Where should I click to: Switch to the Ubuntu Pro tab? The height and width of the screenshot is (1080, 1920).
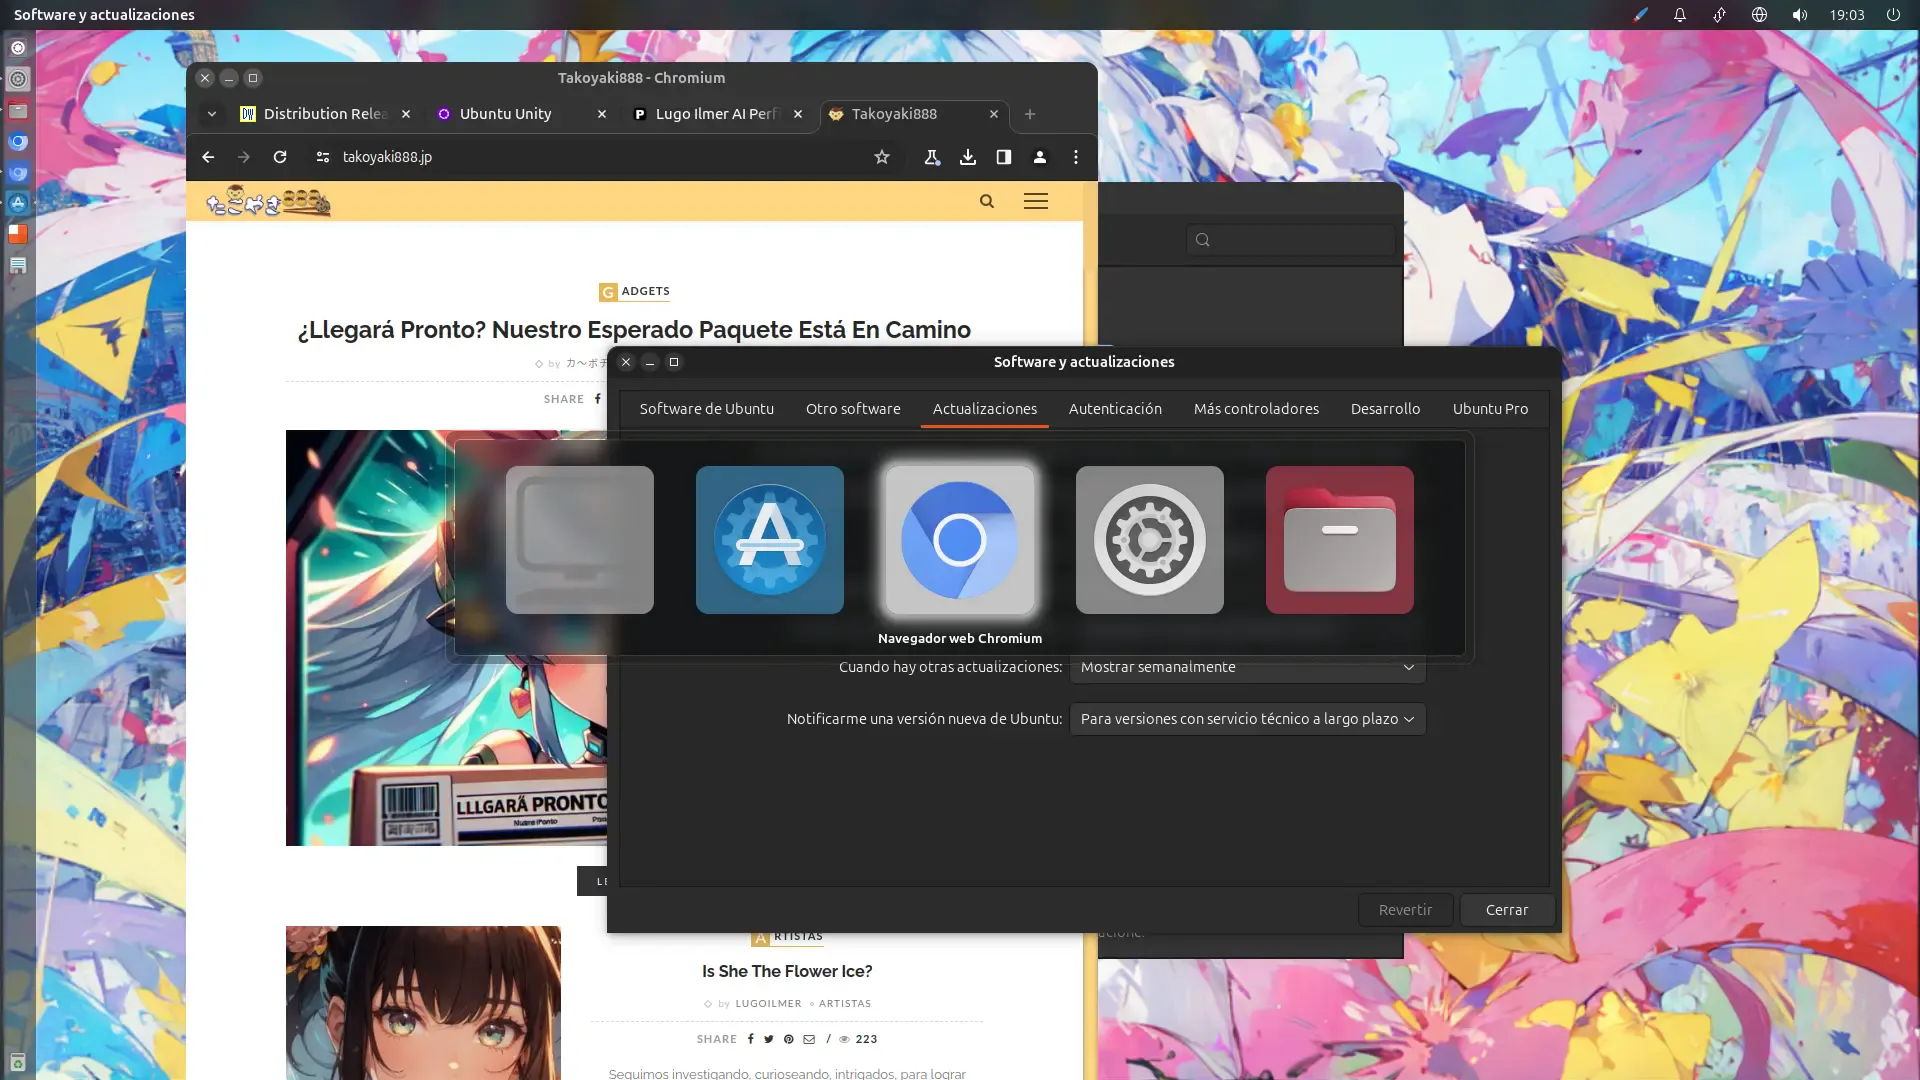[x=1490, y=409]
